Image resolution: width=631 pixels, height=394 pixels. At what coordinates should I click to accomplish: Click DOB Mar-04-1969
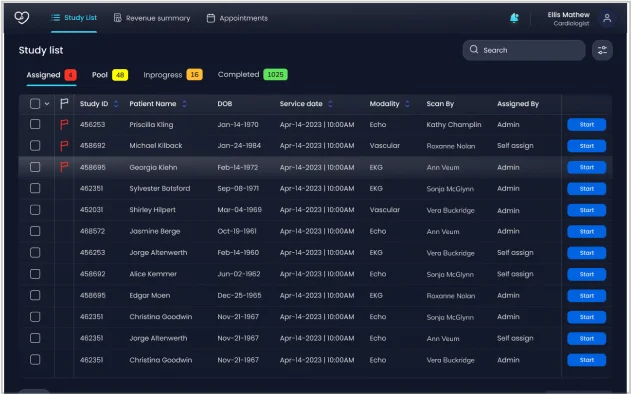239,210
